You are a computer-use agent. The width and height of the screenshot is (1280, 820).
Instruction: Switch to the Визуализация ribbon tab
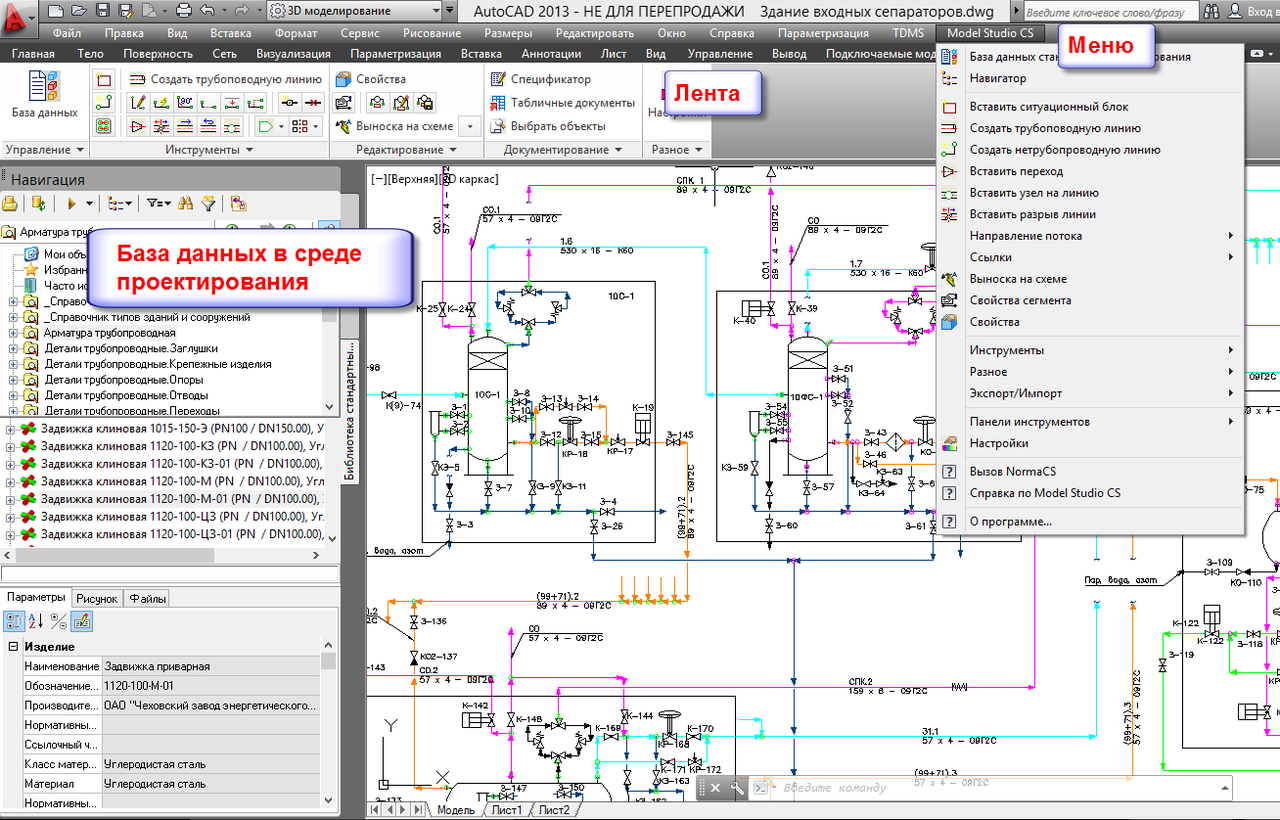[293, 54]
